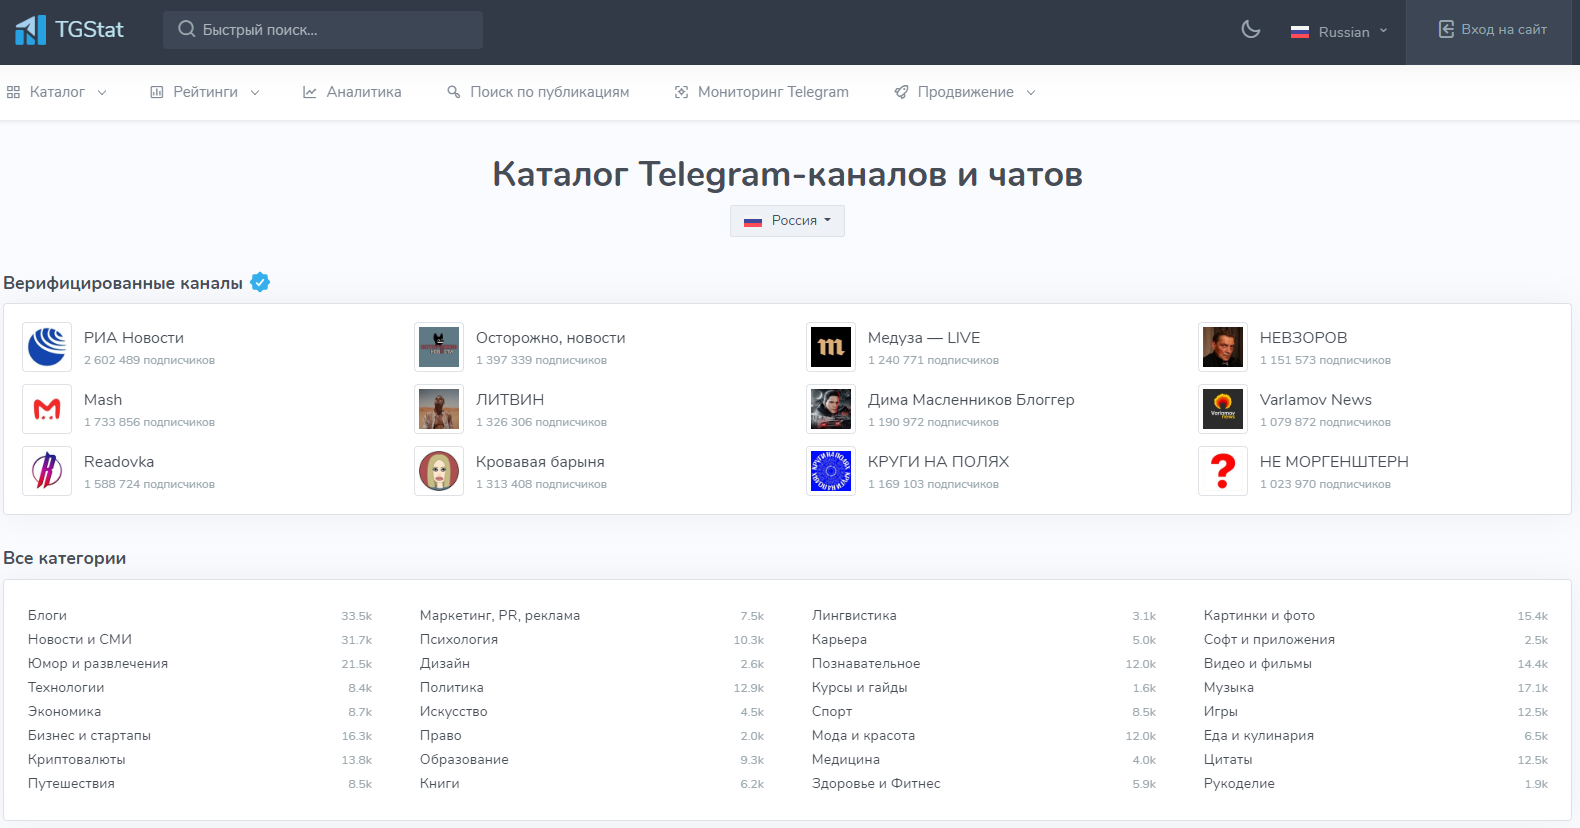Viewport: 1580px width, 828px height.
Task: Select the Психология category
Action: click(459, 640)
